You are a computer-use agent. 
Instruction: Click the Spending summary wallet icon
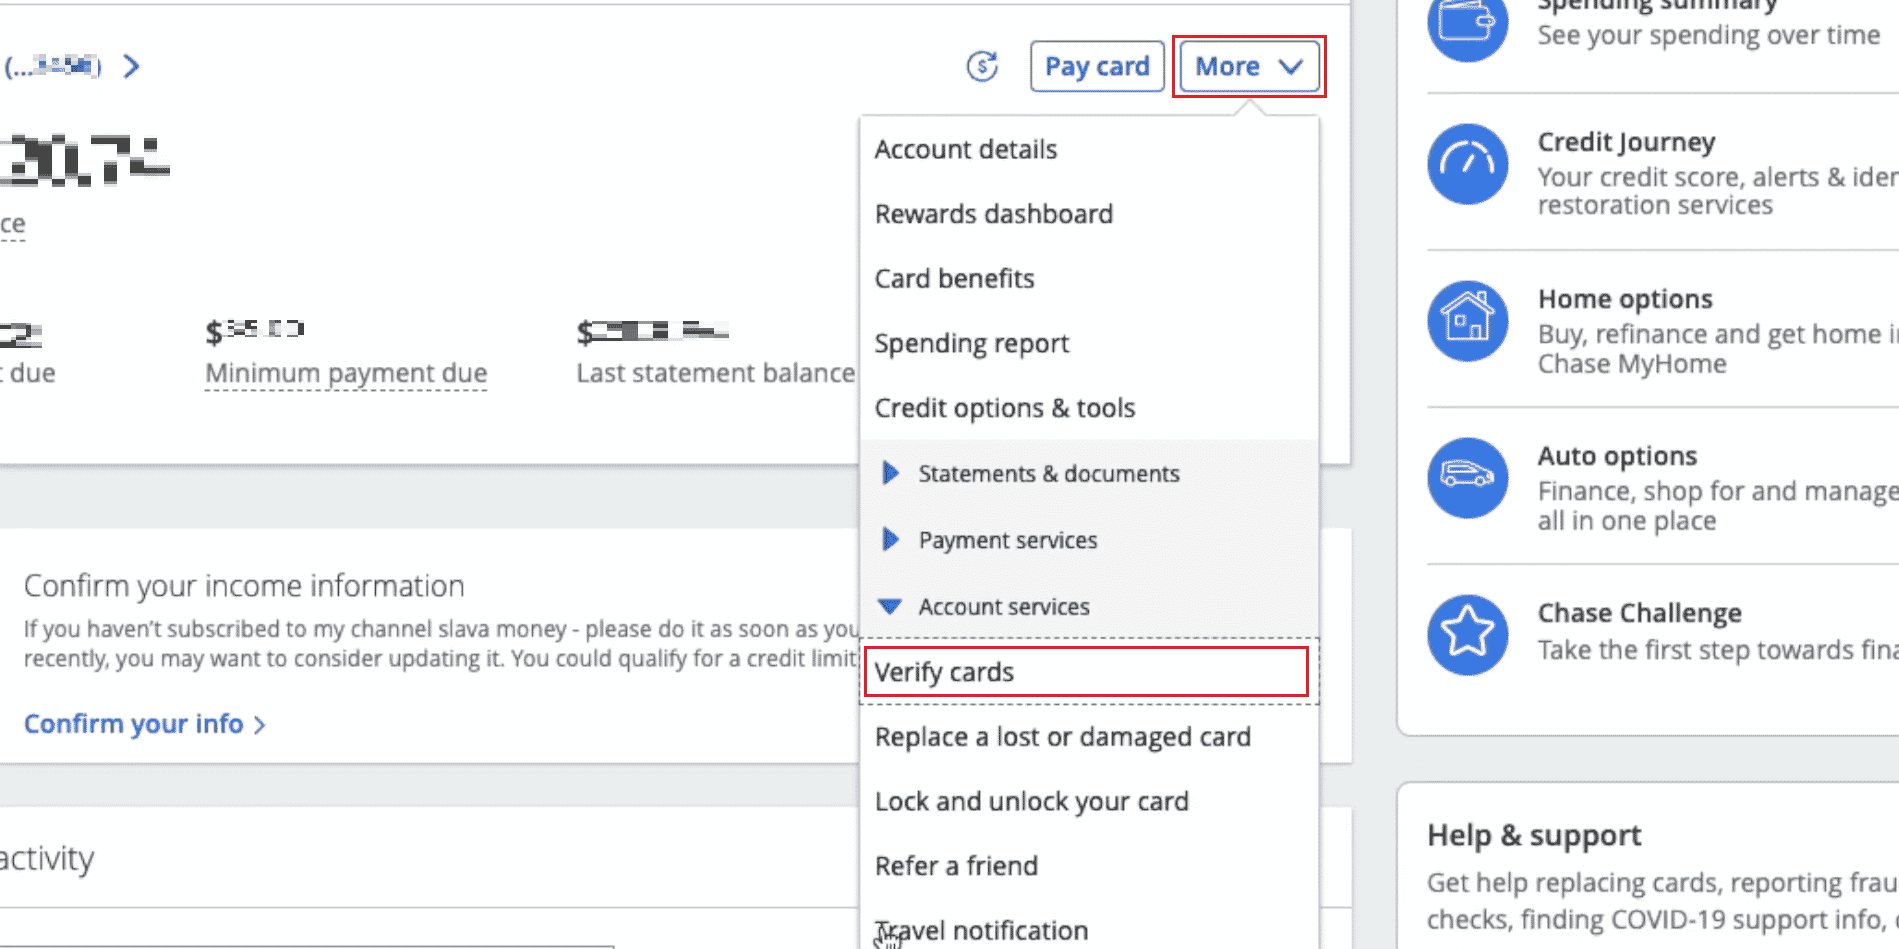click(1467, 21)
